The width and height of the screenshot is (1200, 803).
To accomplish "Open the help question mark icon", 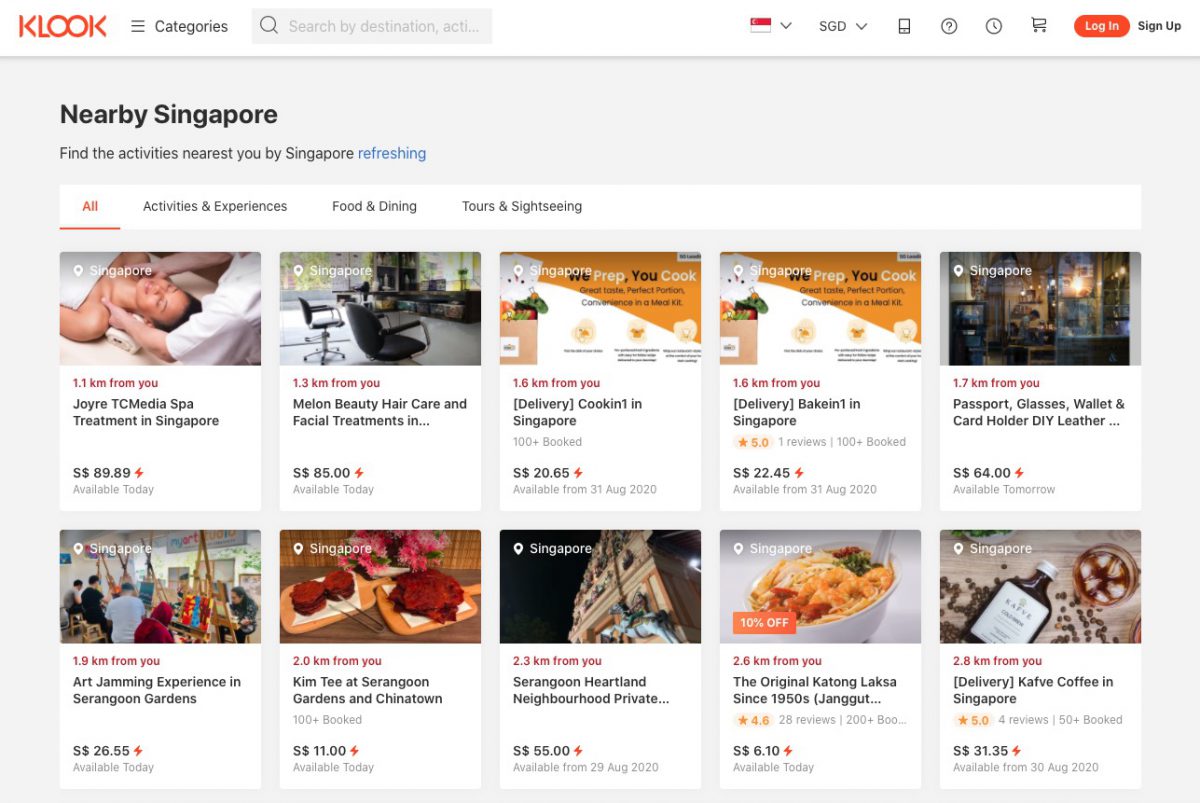I will 948,25.
